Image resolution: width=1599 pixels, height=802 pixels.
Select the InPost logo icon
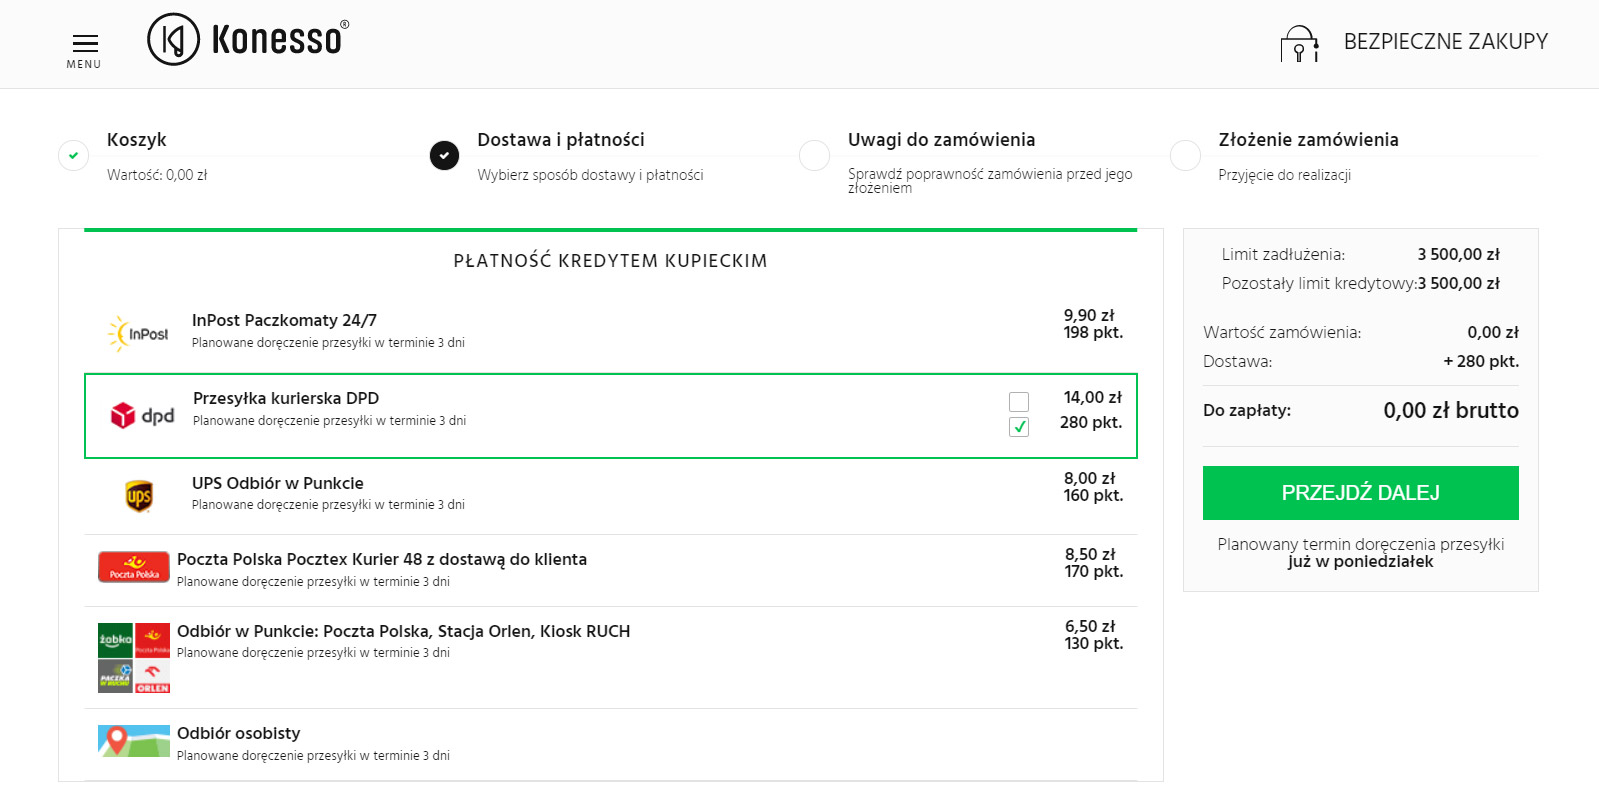pos(138,333)
